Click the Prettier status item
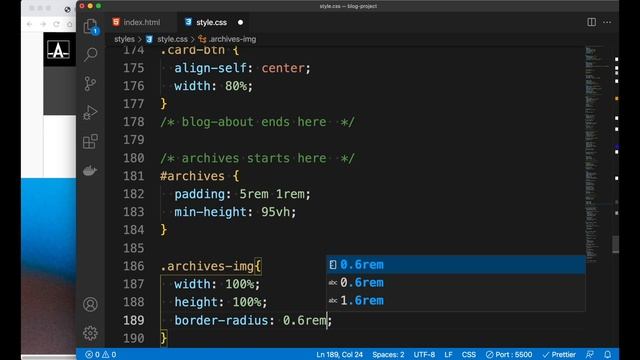Viewport: 640px width, 360px height. click(x=559, y=354)
